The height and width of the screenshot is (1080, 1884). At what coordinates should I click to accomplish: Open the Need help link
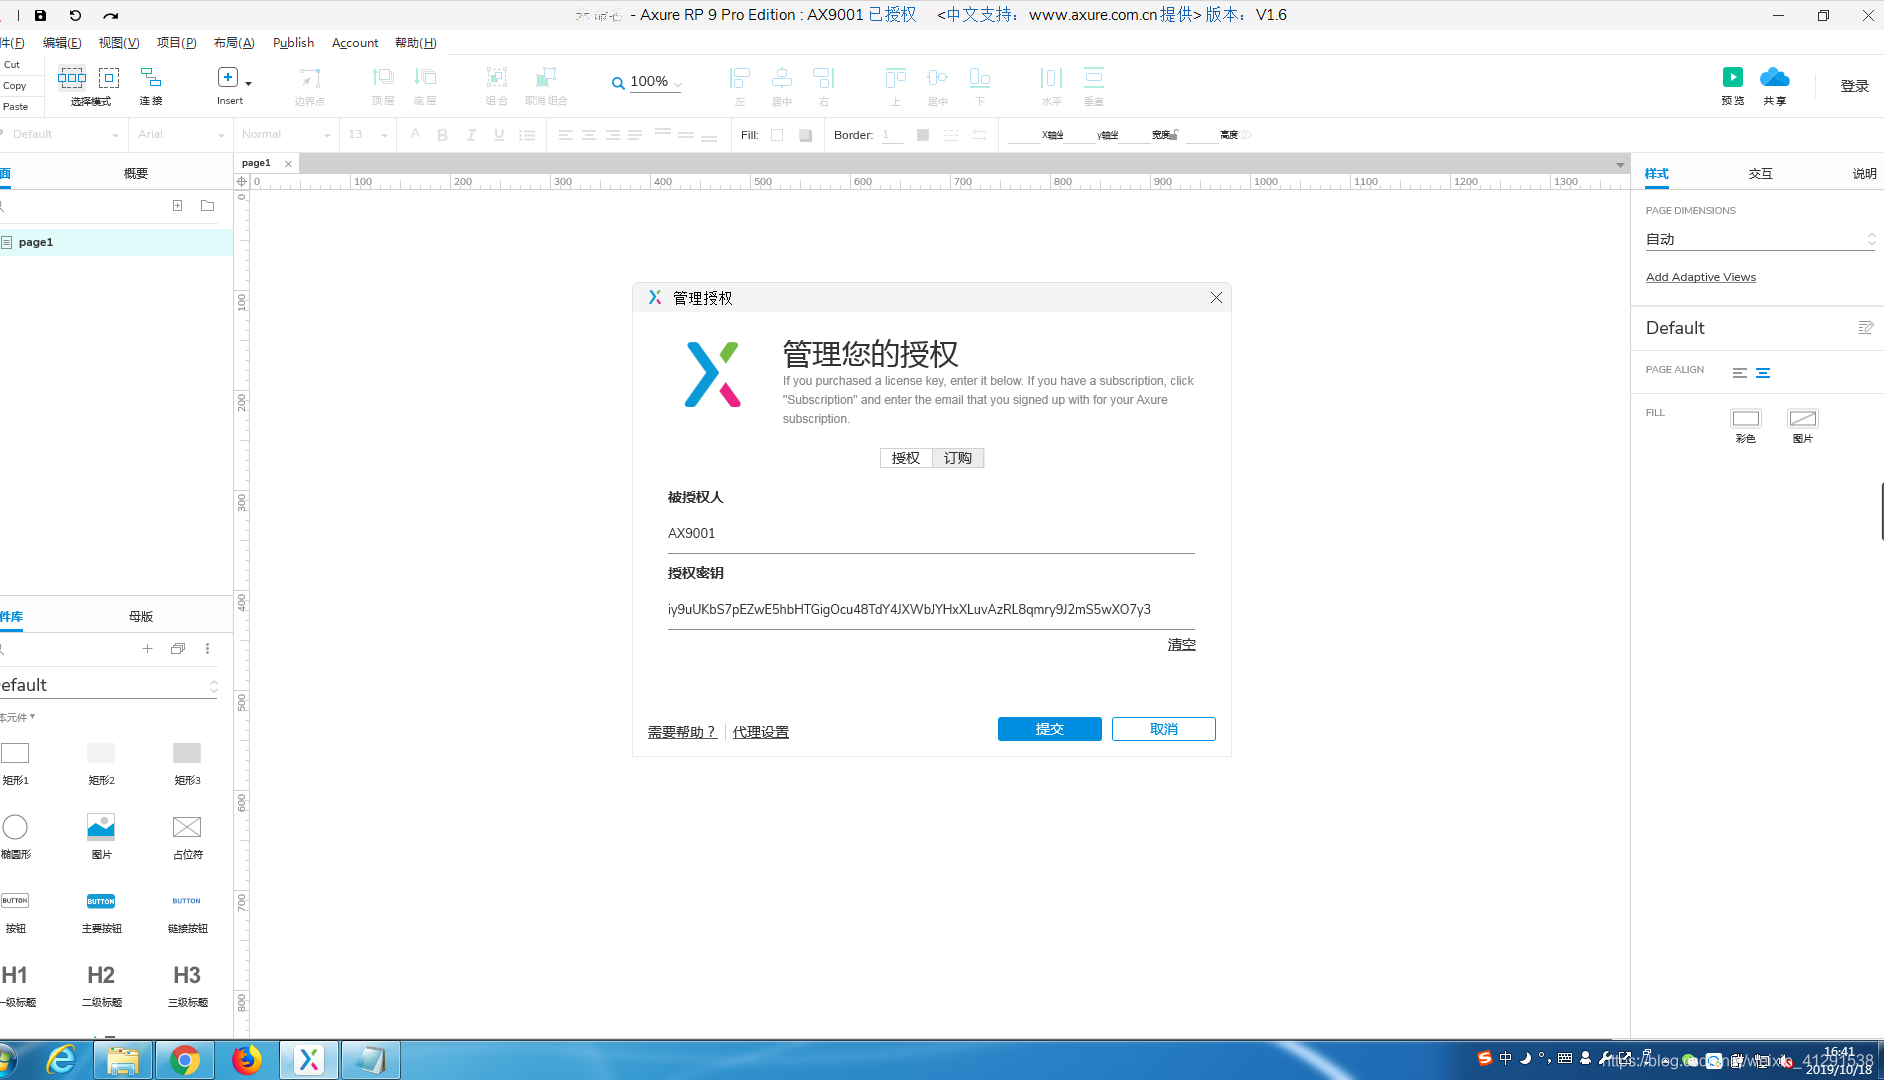682,732
